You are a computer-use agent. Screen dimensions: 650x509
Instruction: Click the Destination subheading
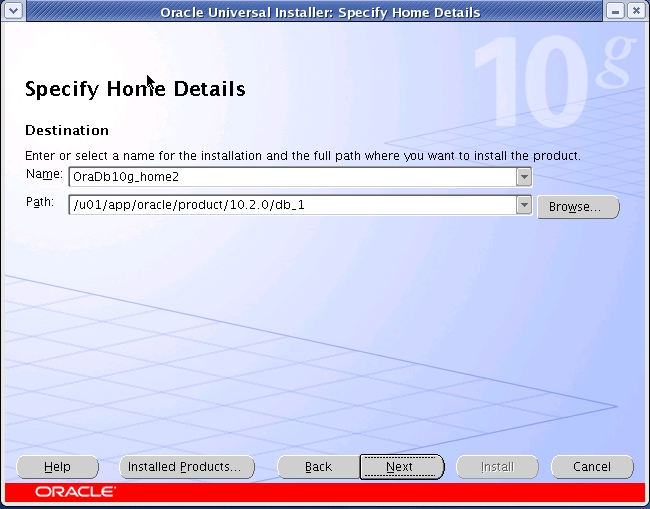(67, 130)
